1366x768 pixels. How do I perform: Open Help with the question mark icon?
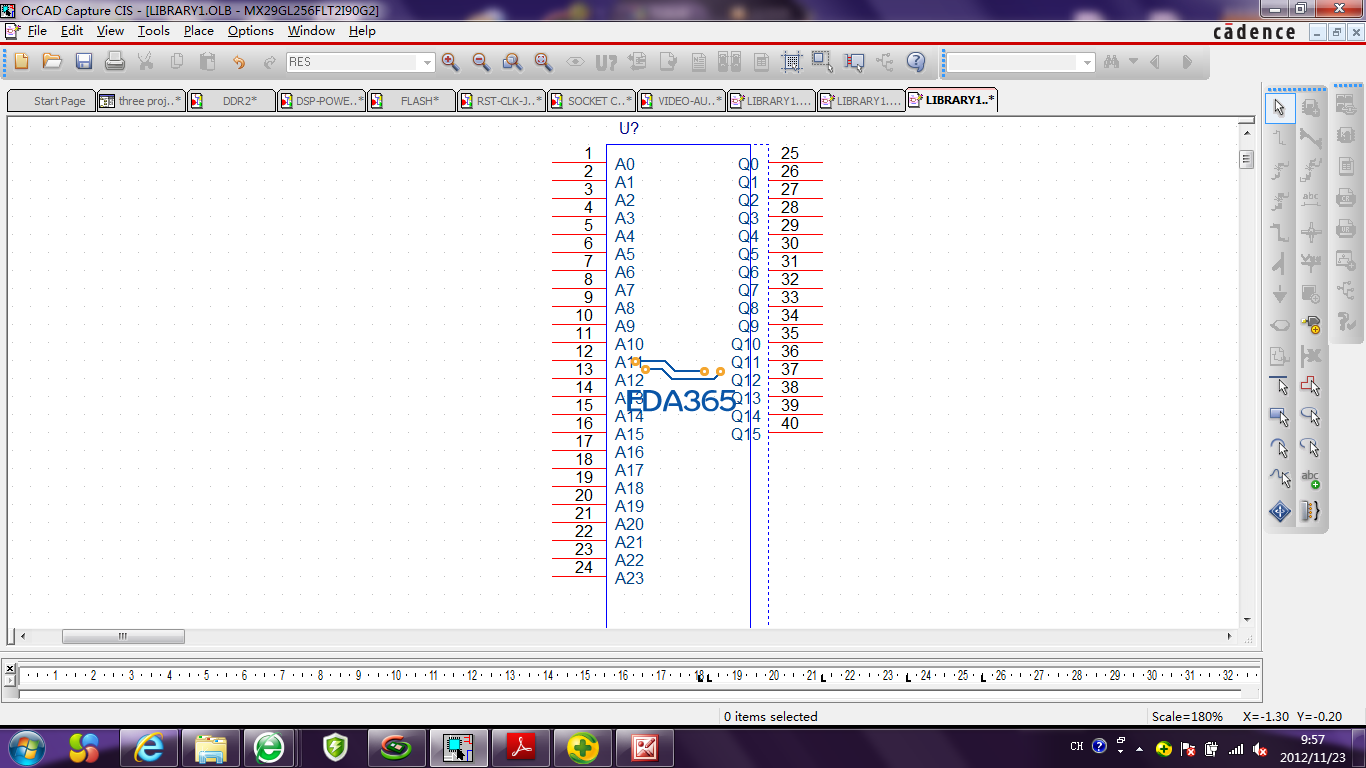coord(915,62)
